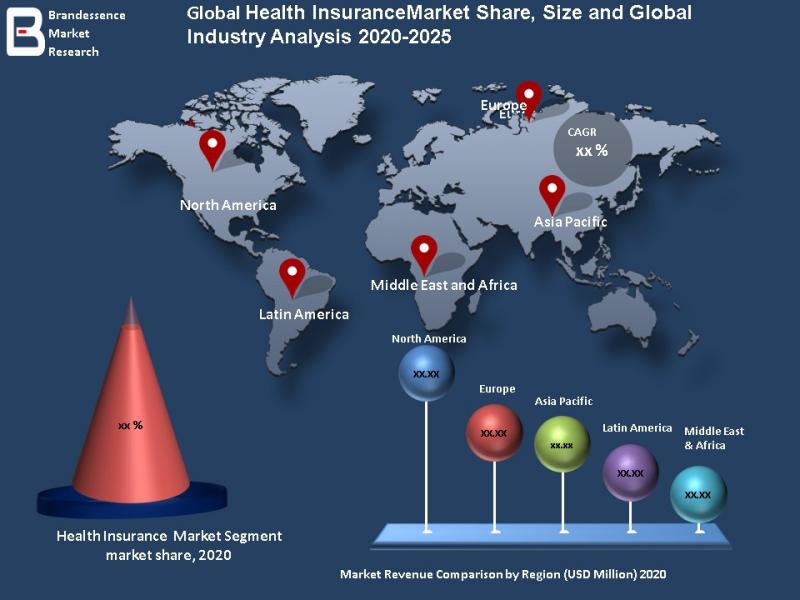The width and height of the screenshot is (800, 600).
Task: Click the CAGR xx % circle
Action: pyautogui.click(x=593, y=147)
